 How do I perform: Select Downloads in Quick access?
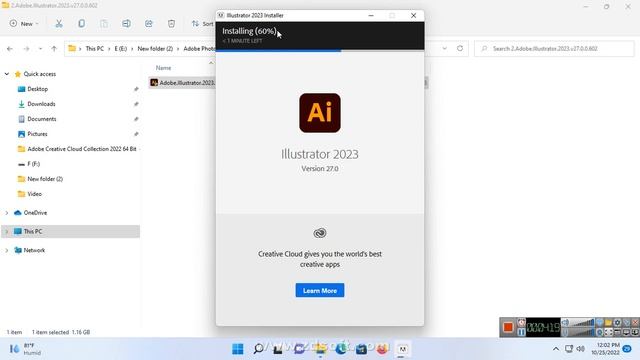coord(41,104)
